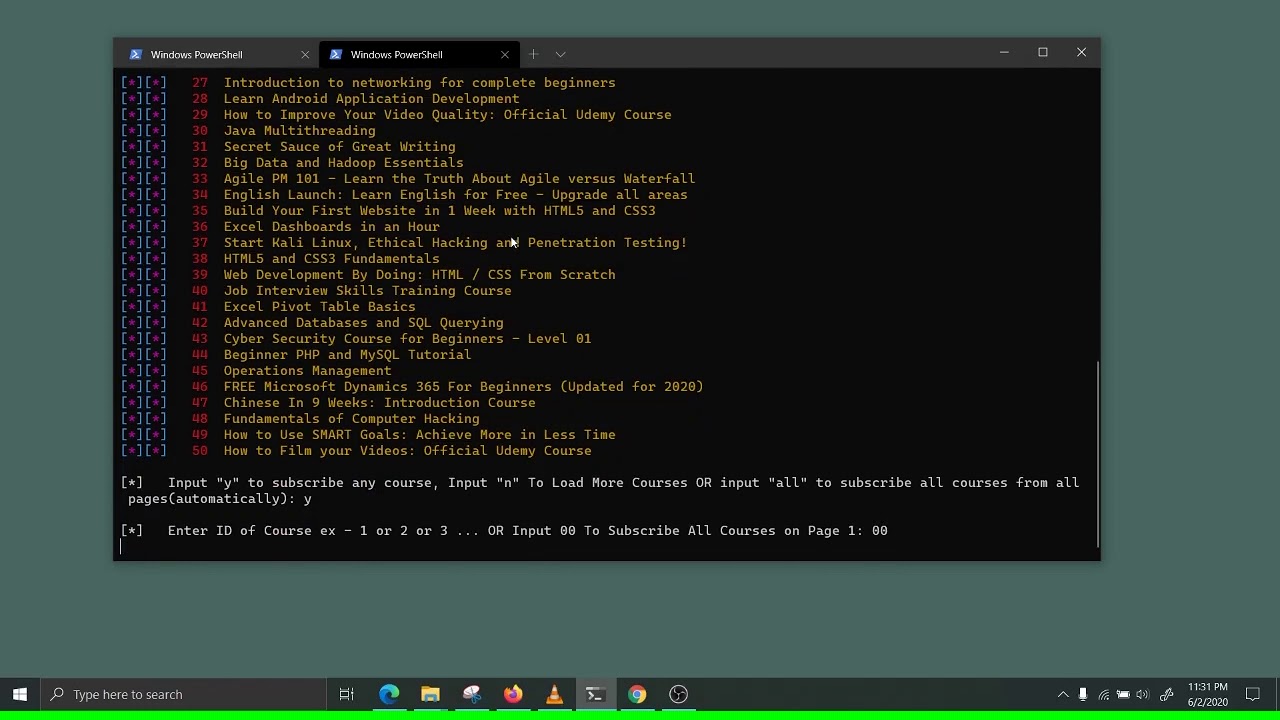Screen dimensions: 1280x720
Task: Launch Microsoft Edge from the taskbar
Action: click(389, 694)
